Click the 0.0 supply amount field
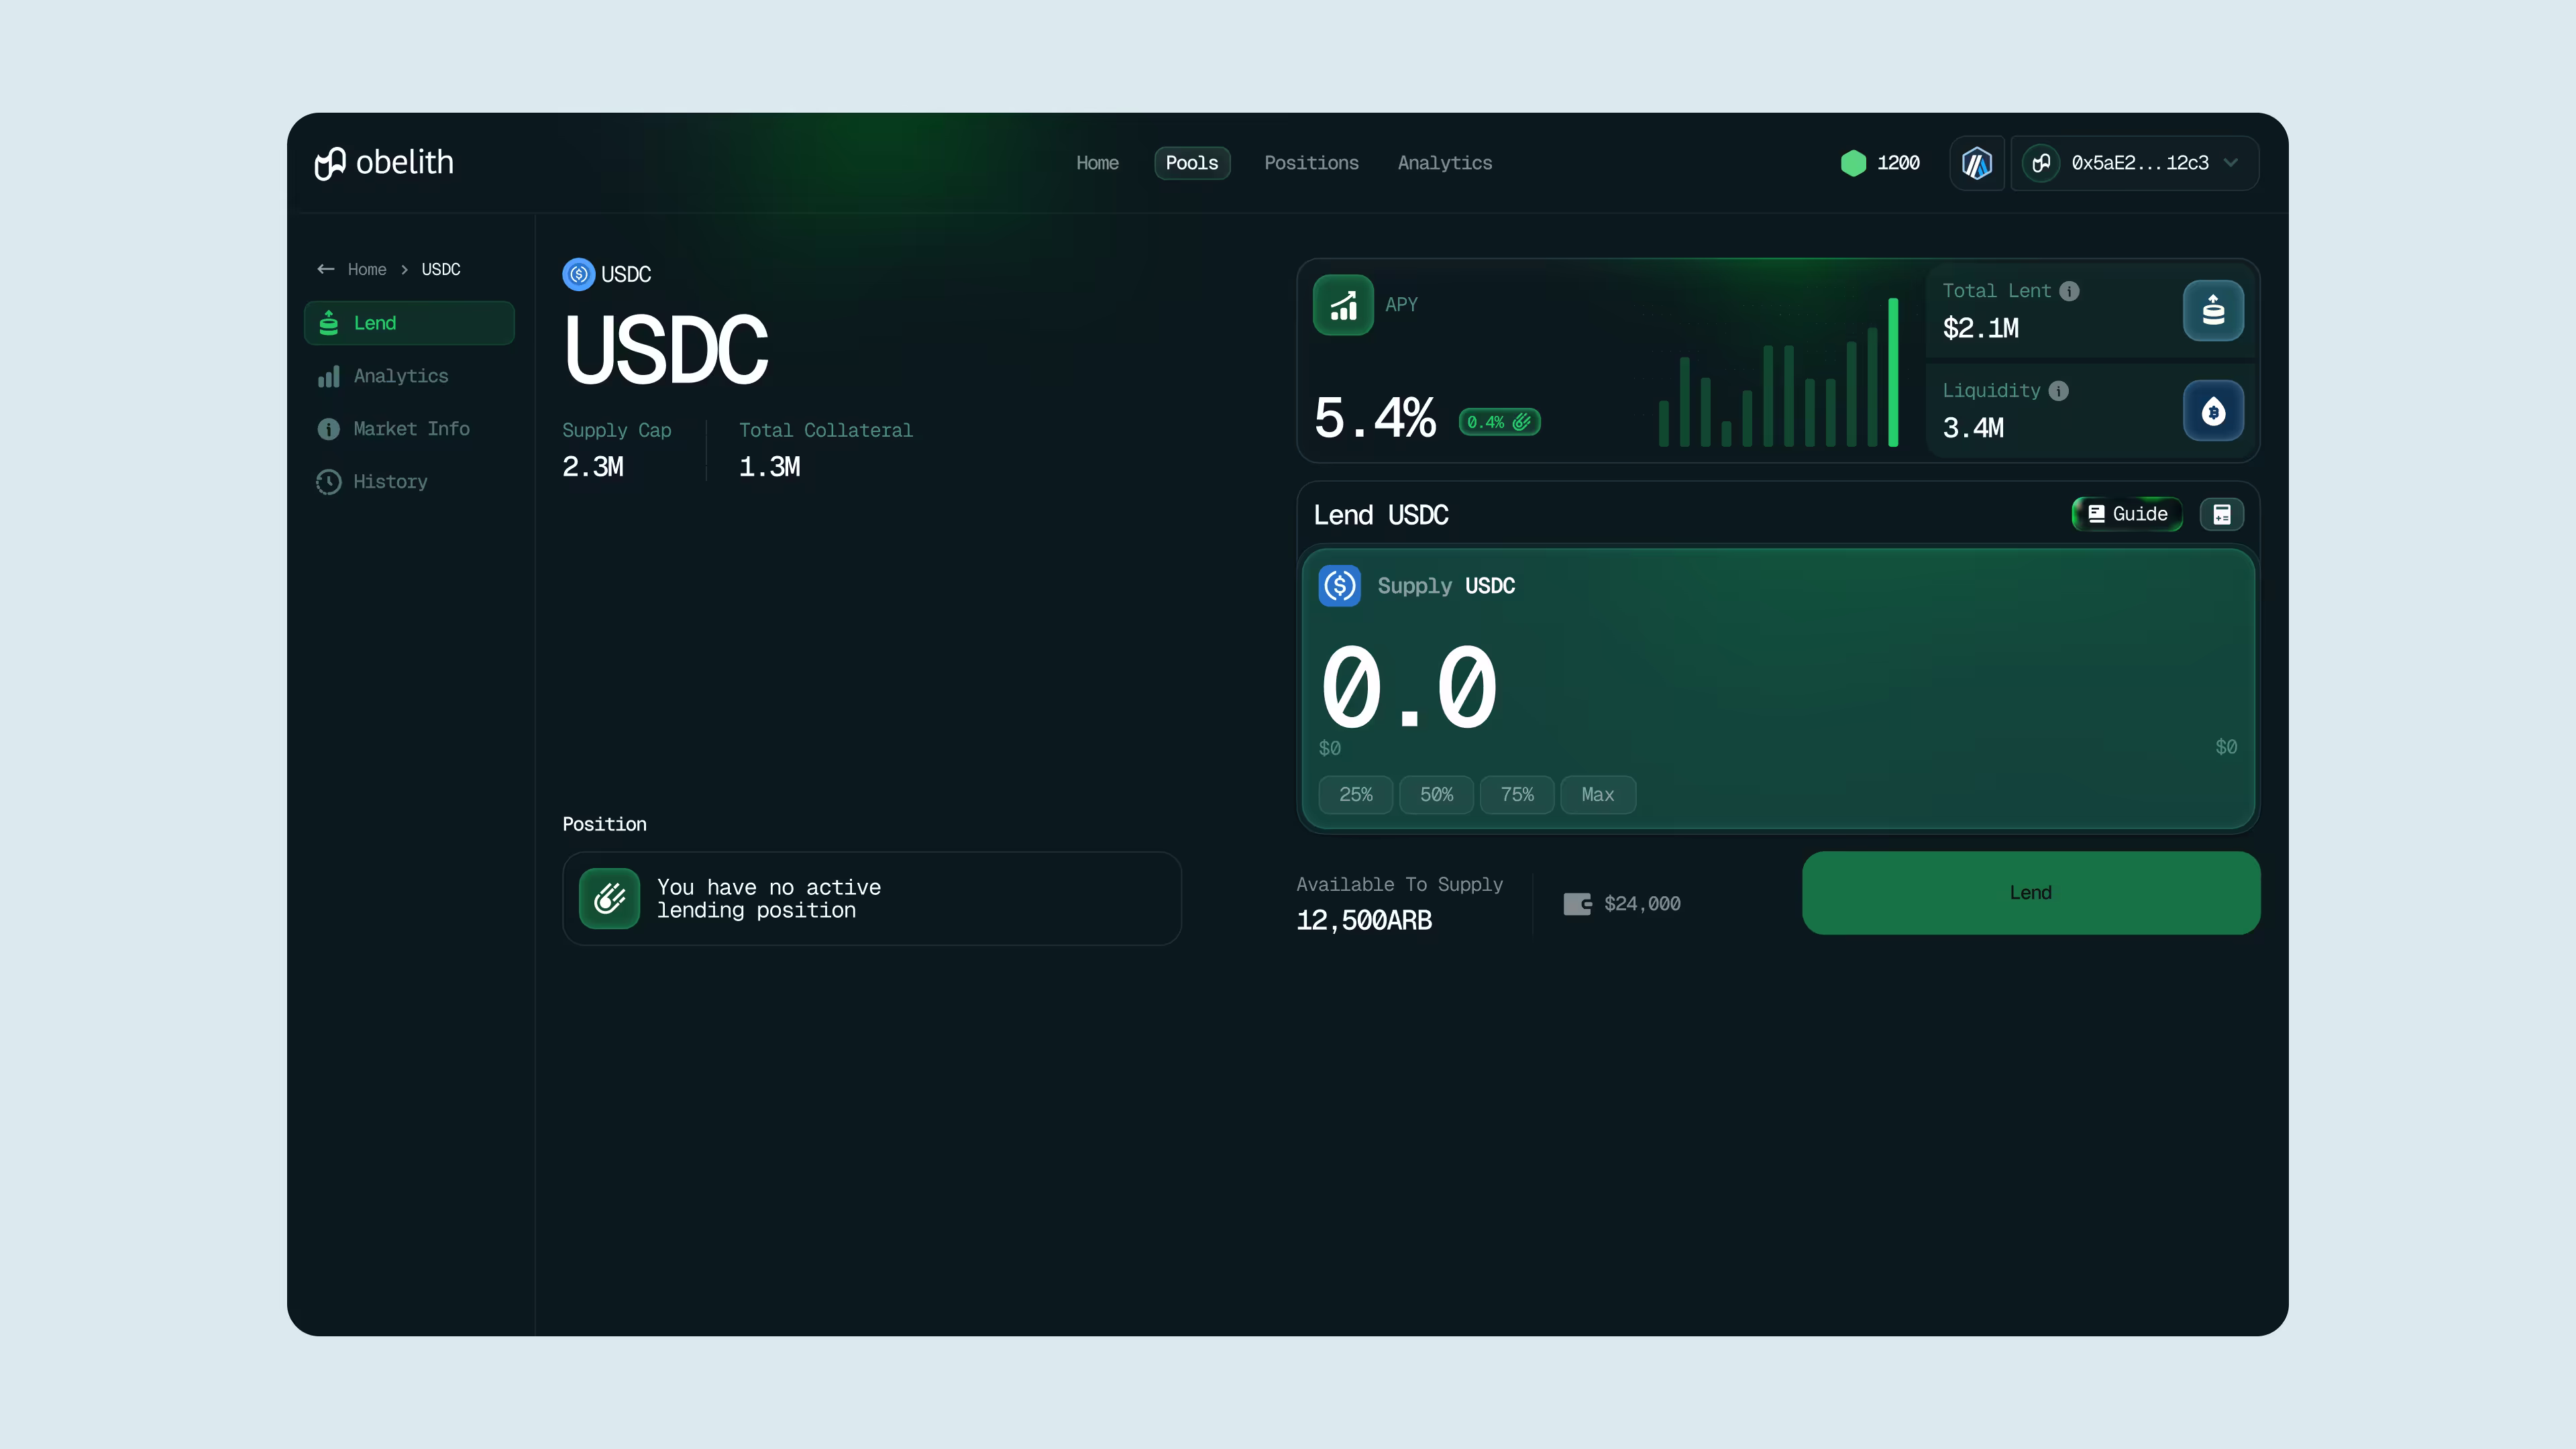Viewport: 2576px width, 1449px height. [1410, 688]
